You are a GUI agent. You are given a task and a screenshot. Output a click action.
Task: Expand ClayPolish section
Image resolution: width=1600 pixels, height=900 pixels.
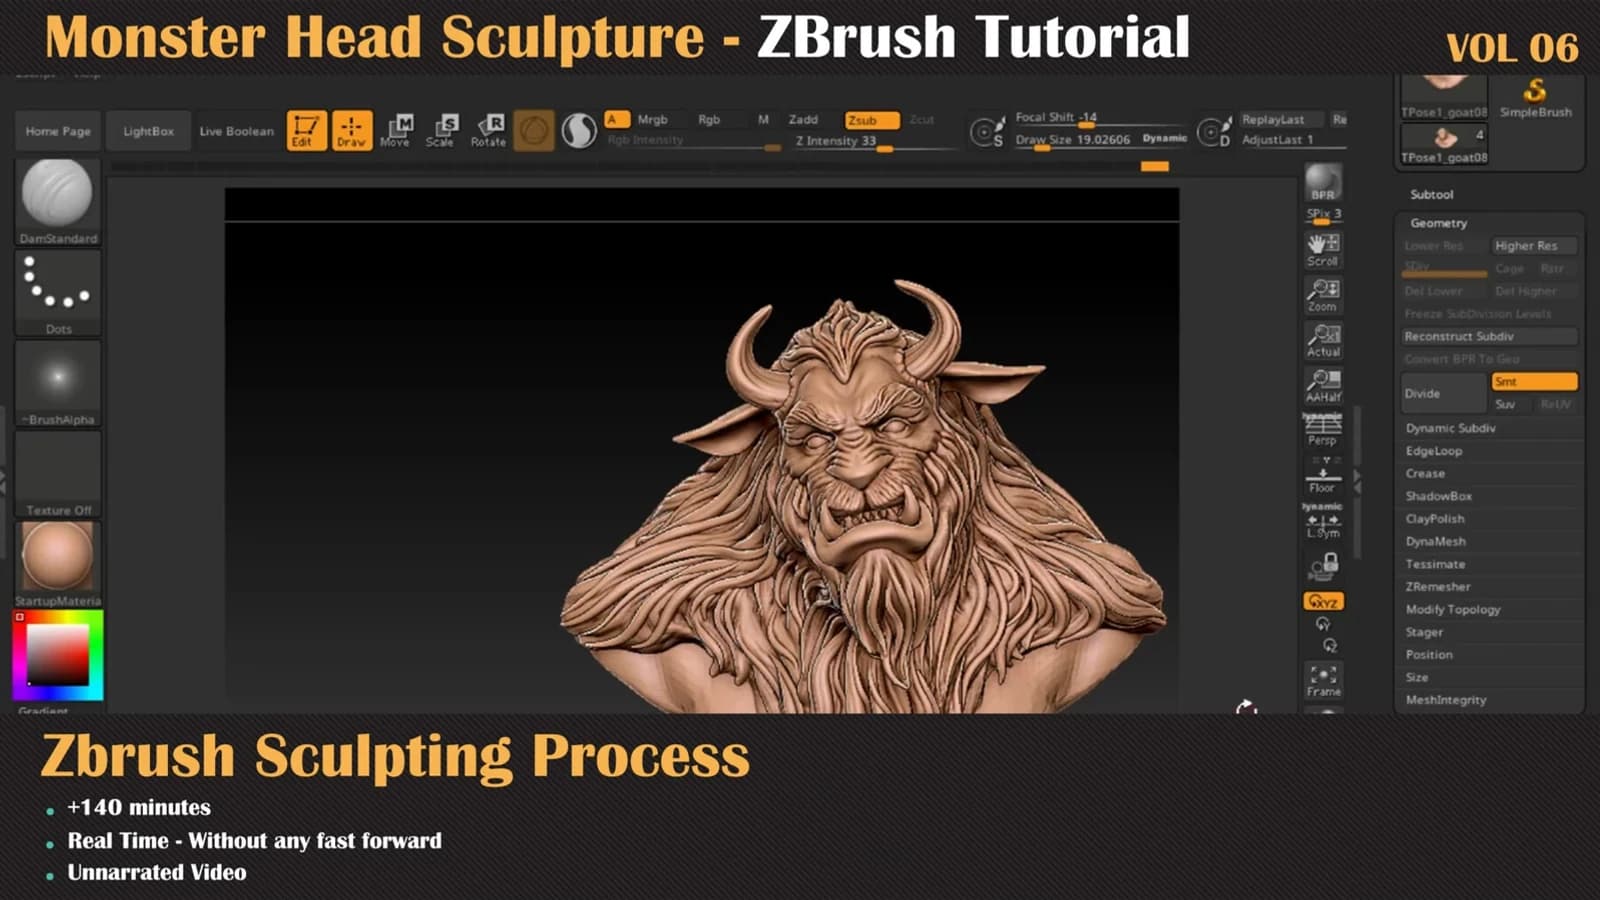click(x=1435, y=519)
